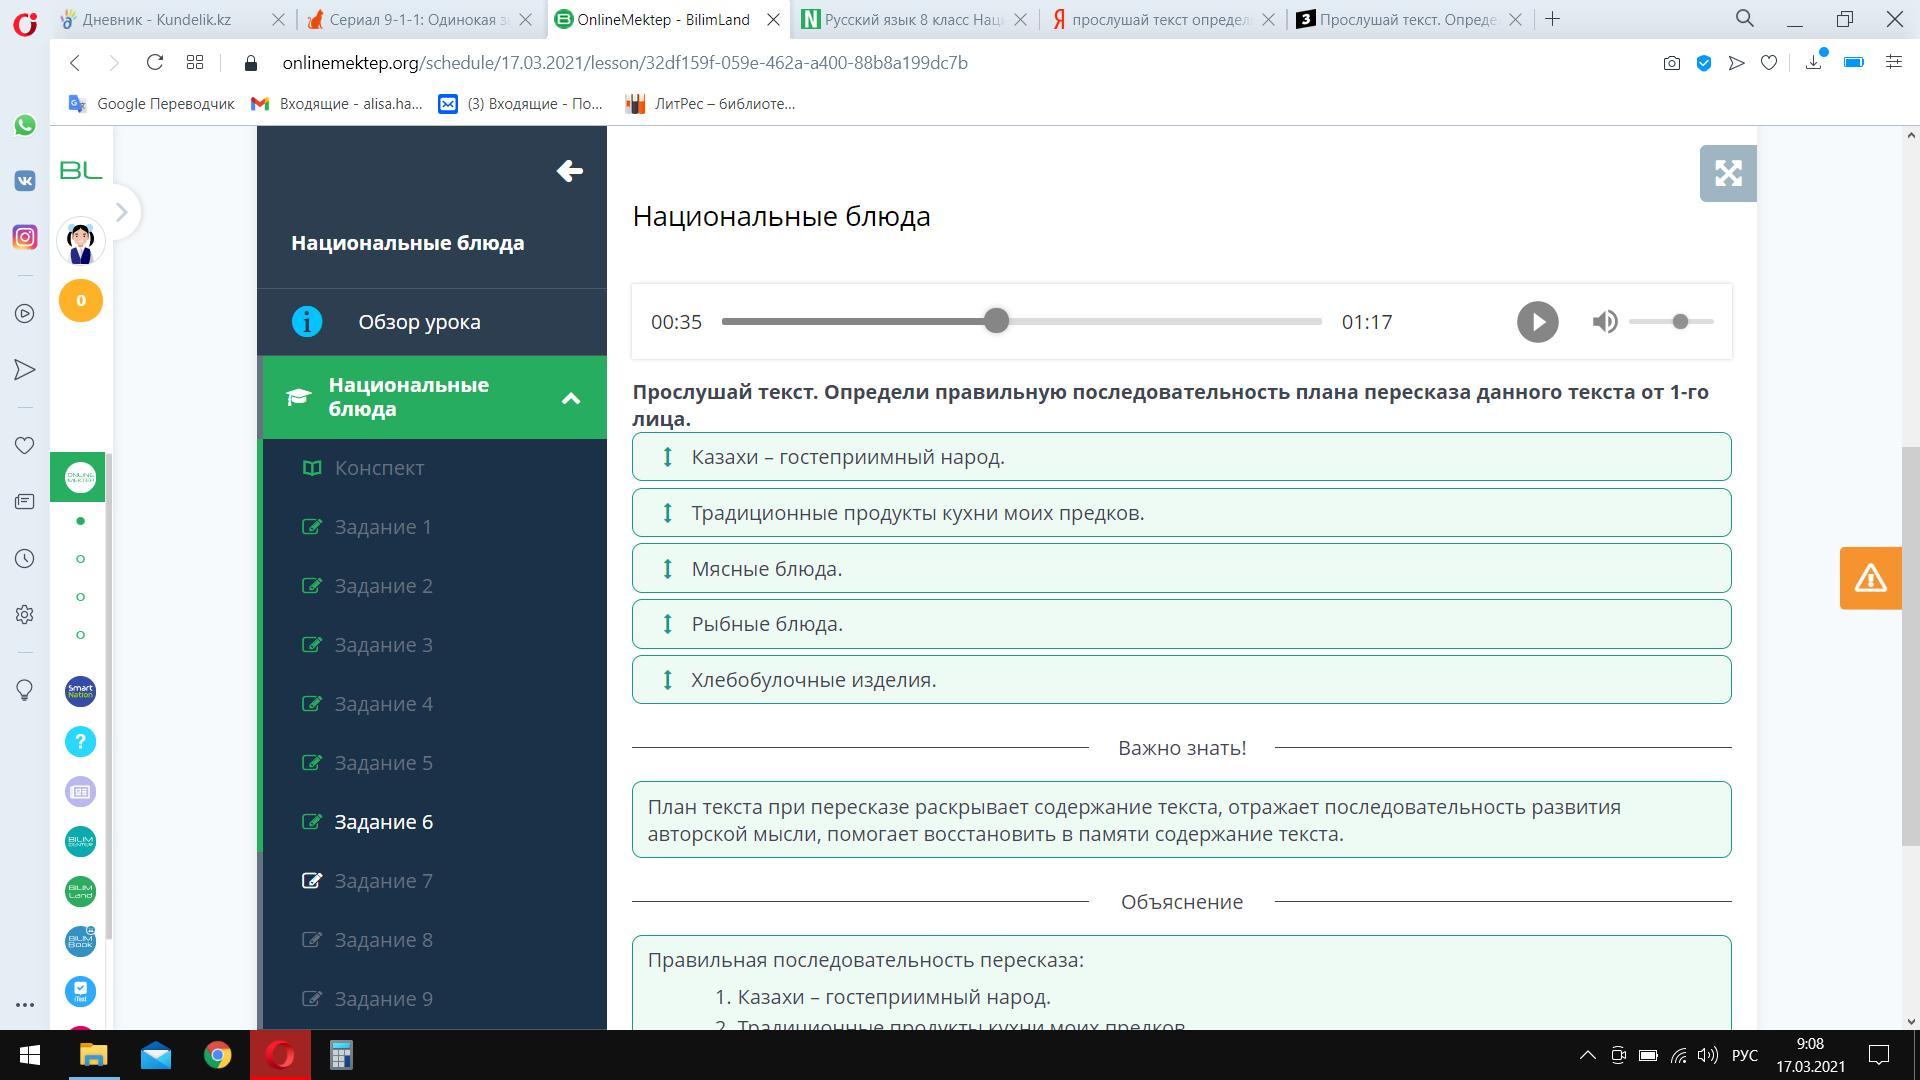Open Instagram in Opera sidebar

[25, 237]
